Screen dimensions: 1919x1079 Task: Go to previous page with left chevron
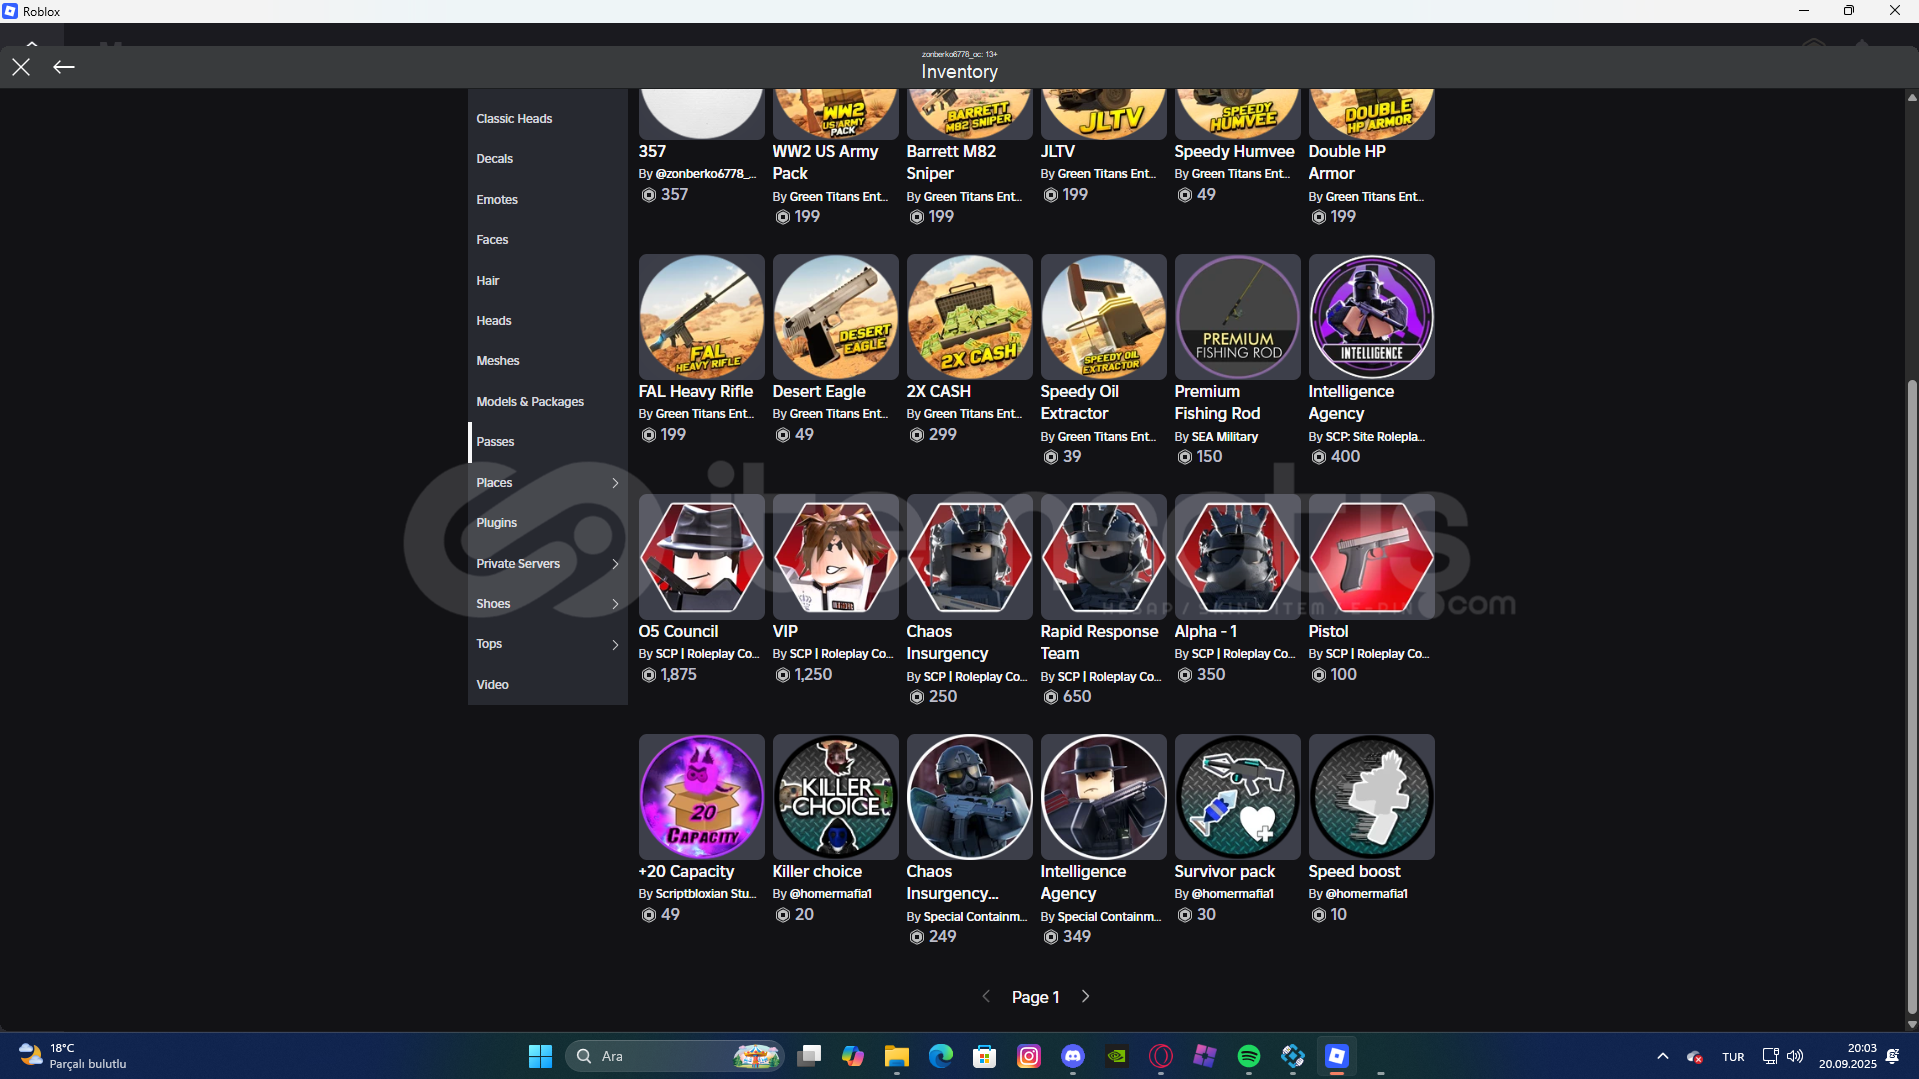pos(986,996)
